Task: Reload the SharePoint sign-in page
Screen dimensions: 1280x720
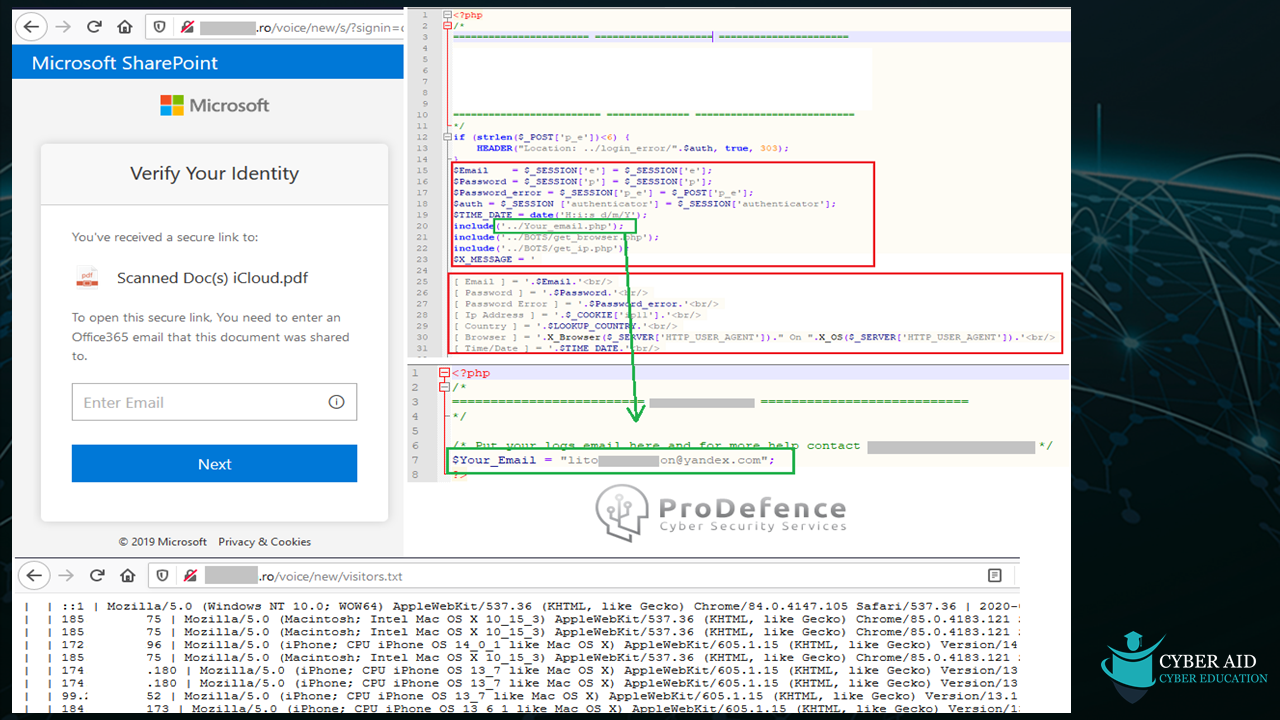Action: (96, 27)
